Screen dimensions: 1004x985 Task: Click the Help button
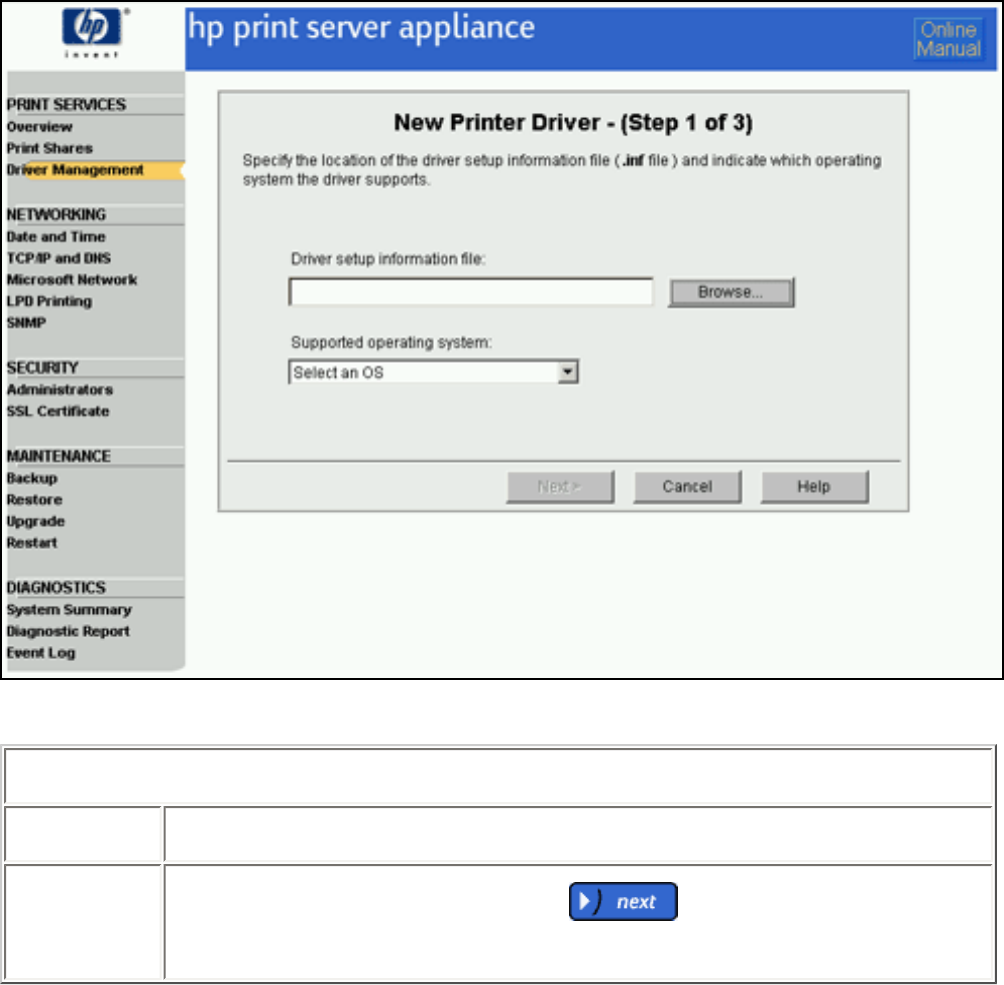[x=814, y=487]
